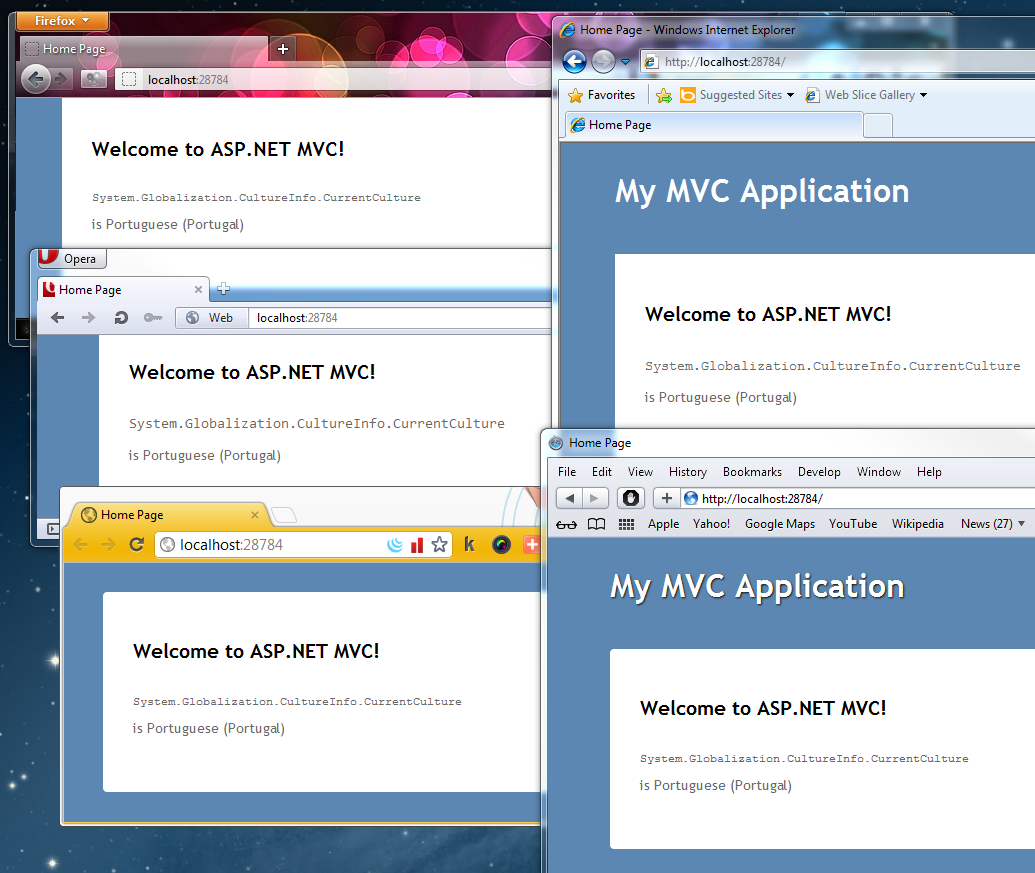Open the Develop menu in Safari
The width and height of the screenshot is (1035, 873).
point(819,472)
